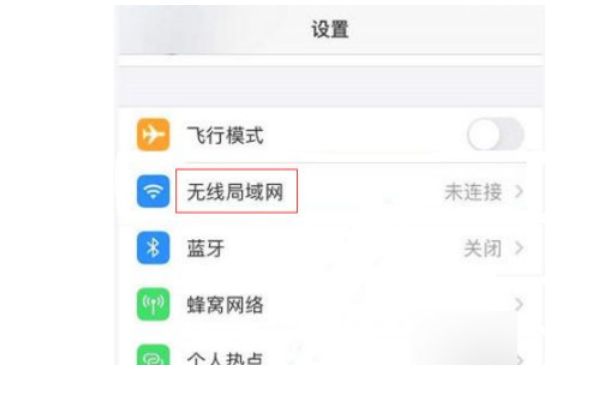Tap the blue Wi-Fi icon
Image resolution: width=600 pixels, height=400 pixels.
[153, 191]
